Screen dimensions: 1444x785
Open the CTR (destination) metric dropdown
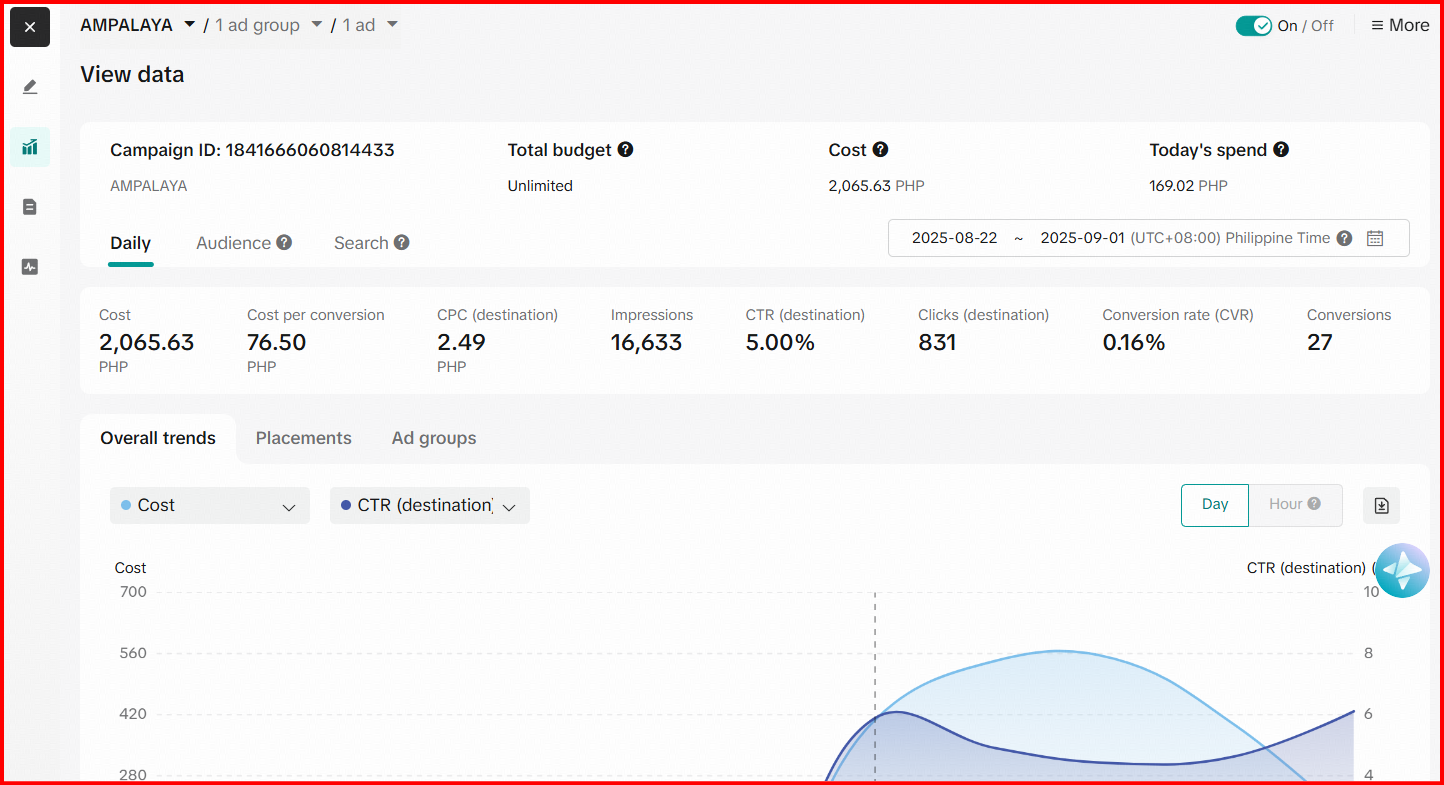tap(429, 506)
